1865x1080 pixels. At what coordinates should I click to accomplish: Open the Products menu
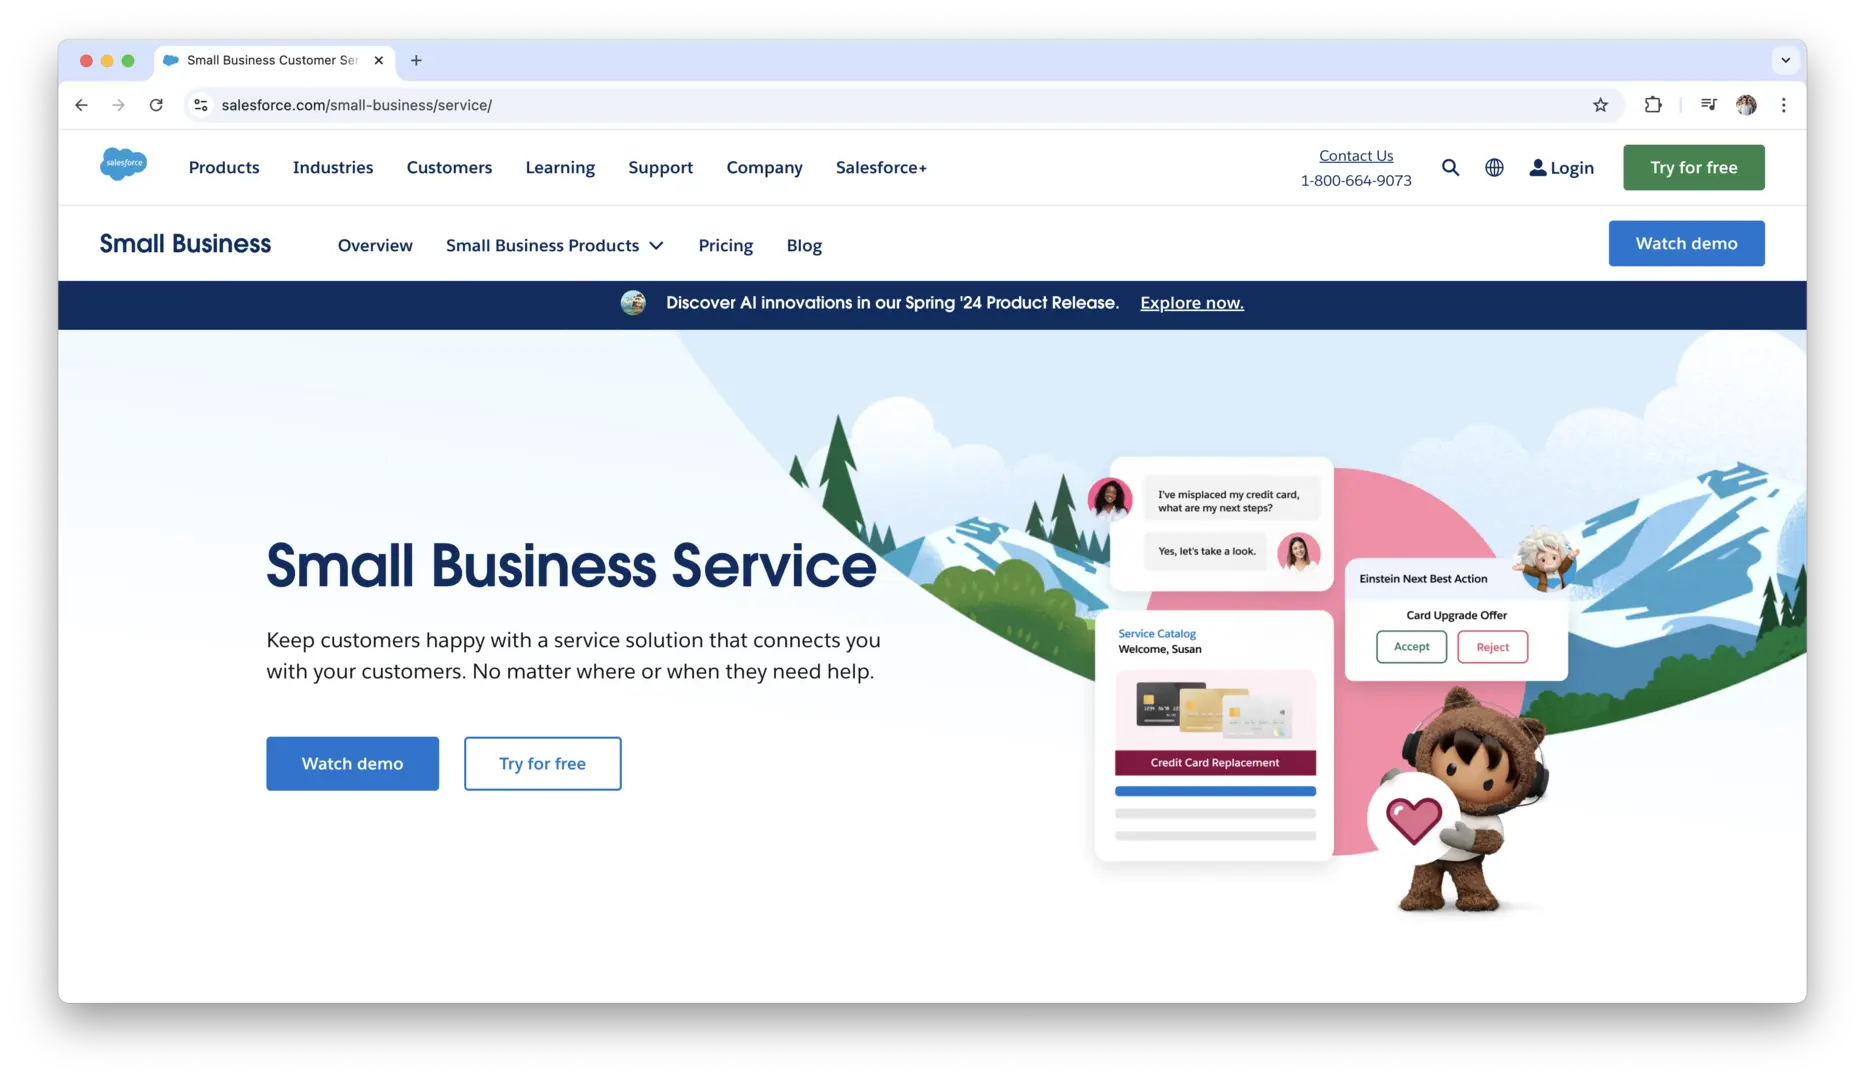pyautogui.click(x=224, y=167)
